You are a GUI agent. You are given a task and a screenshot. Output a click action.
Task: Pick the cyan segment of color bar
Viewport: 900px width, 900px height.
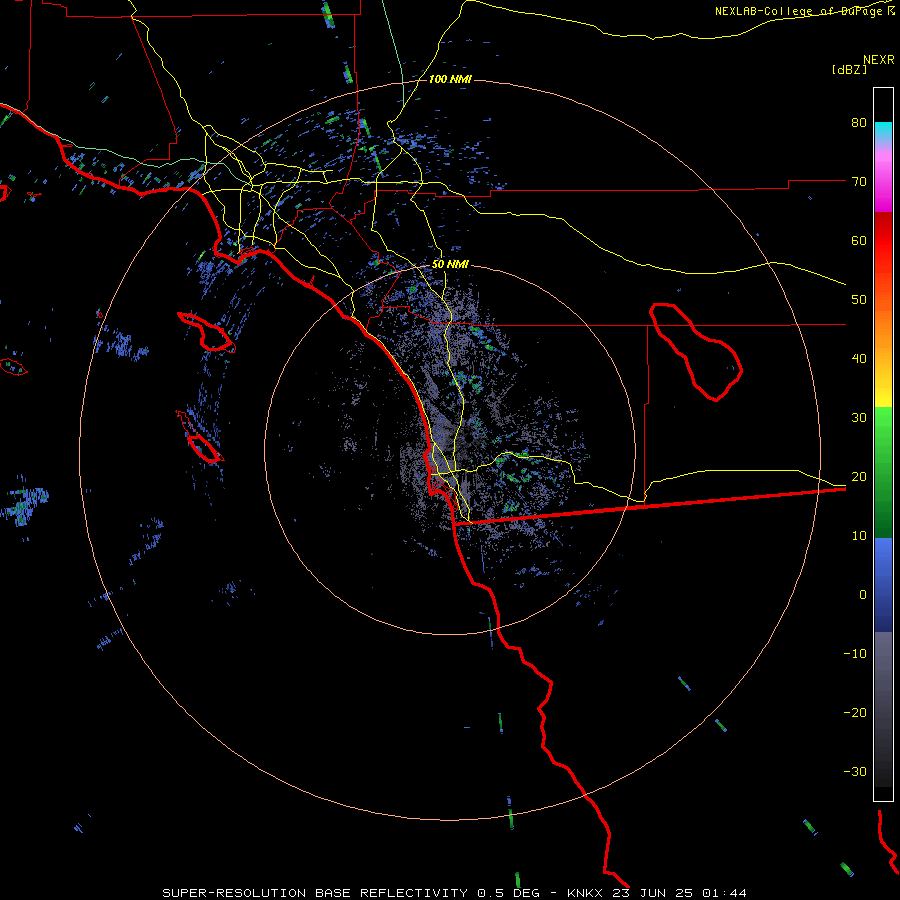pos(883,131)
